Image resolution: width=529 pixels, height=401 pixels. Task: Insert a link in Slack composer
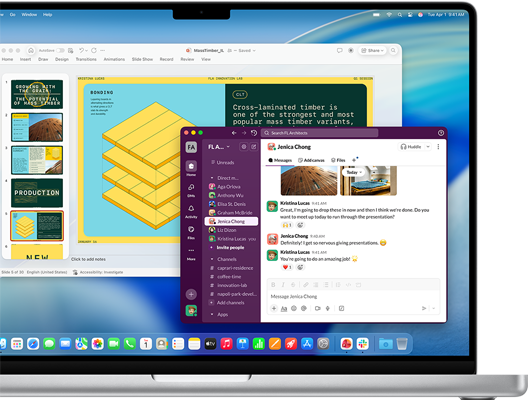coord(306,285)
